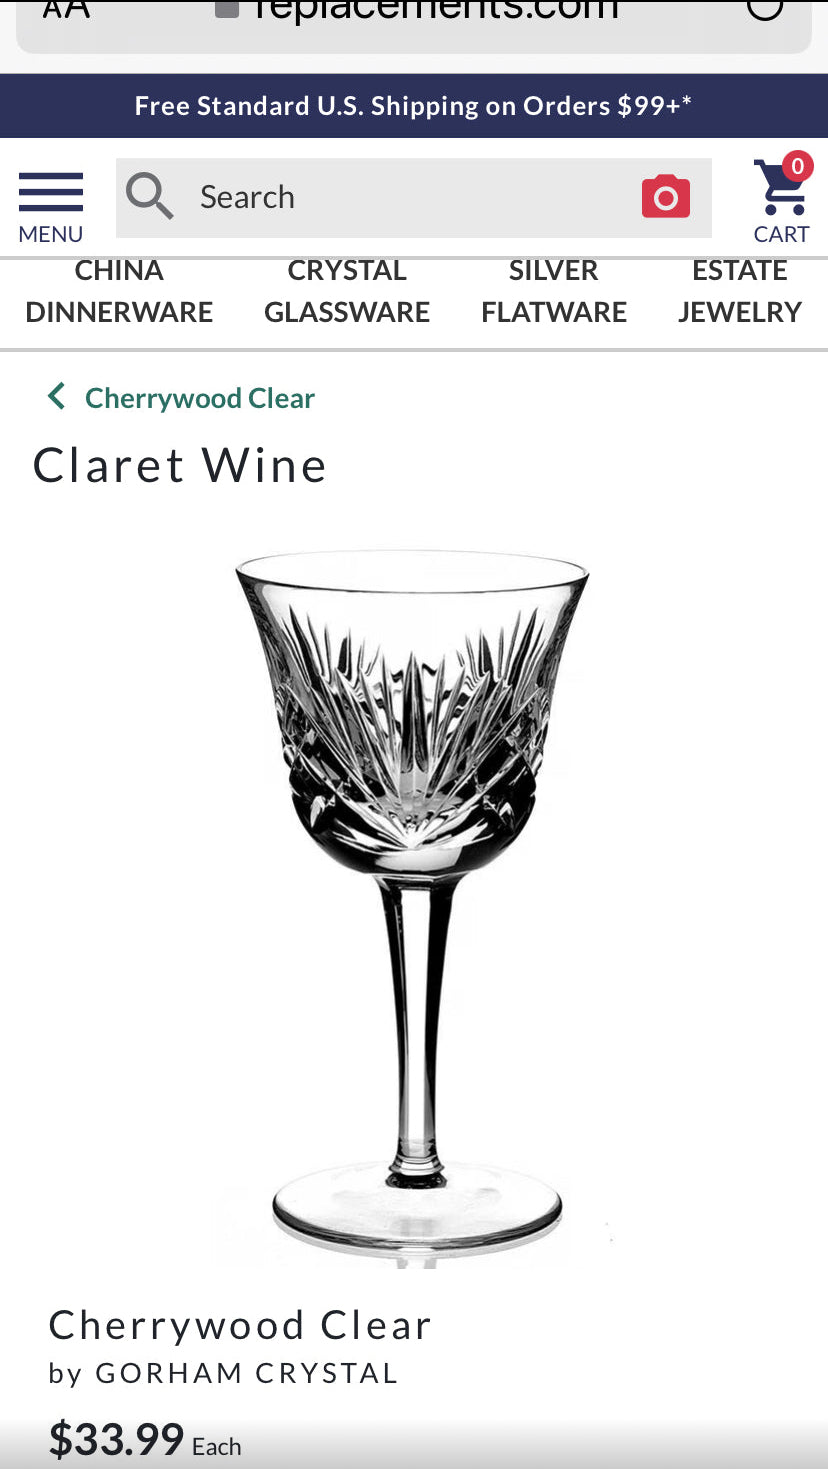Tap the red cart count badge
This screenshot has height=1469, width=828.
[x=797, y=166]
